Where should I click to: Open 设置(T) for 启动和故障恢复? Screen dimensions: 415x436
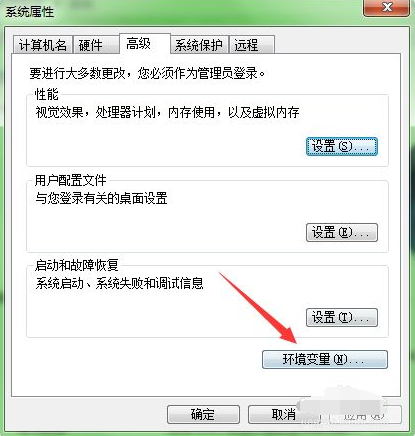[342, 317]
